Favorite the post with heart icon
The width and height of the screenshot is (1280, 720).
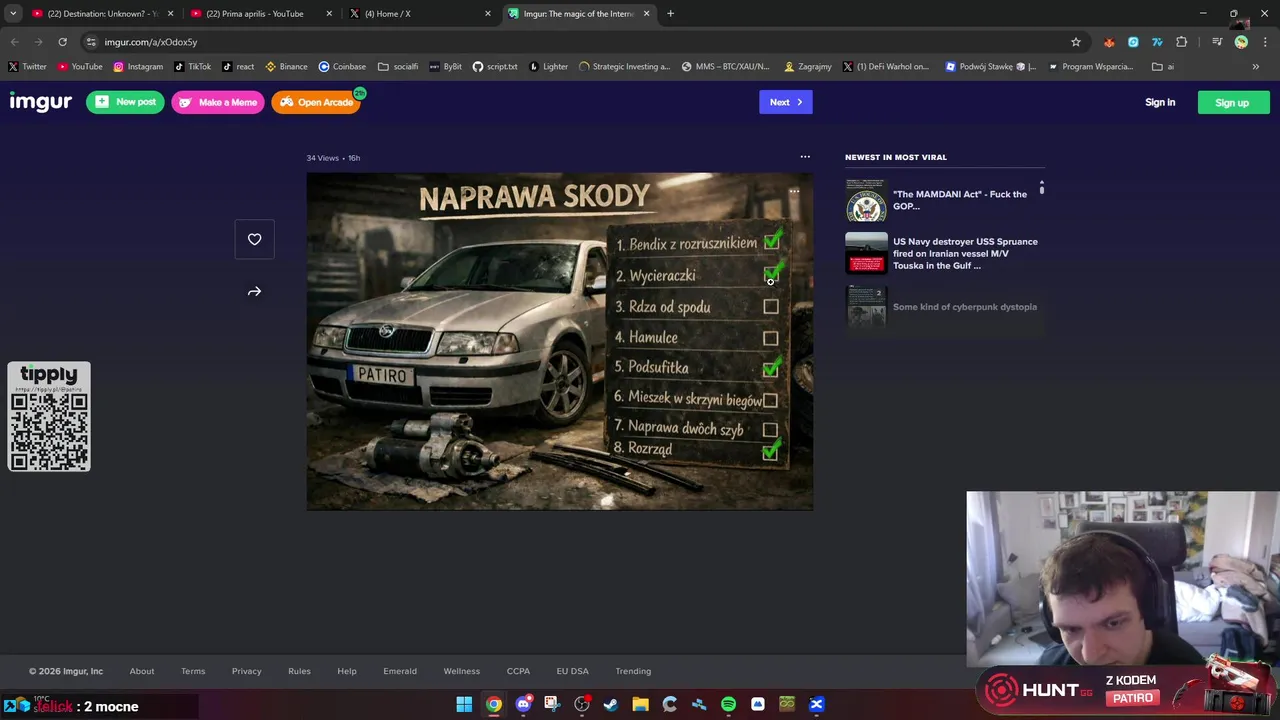pyautogui.click(x=254, y=239)
